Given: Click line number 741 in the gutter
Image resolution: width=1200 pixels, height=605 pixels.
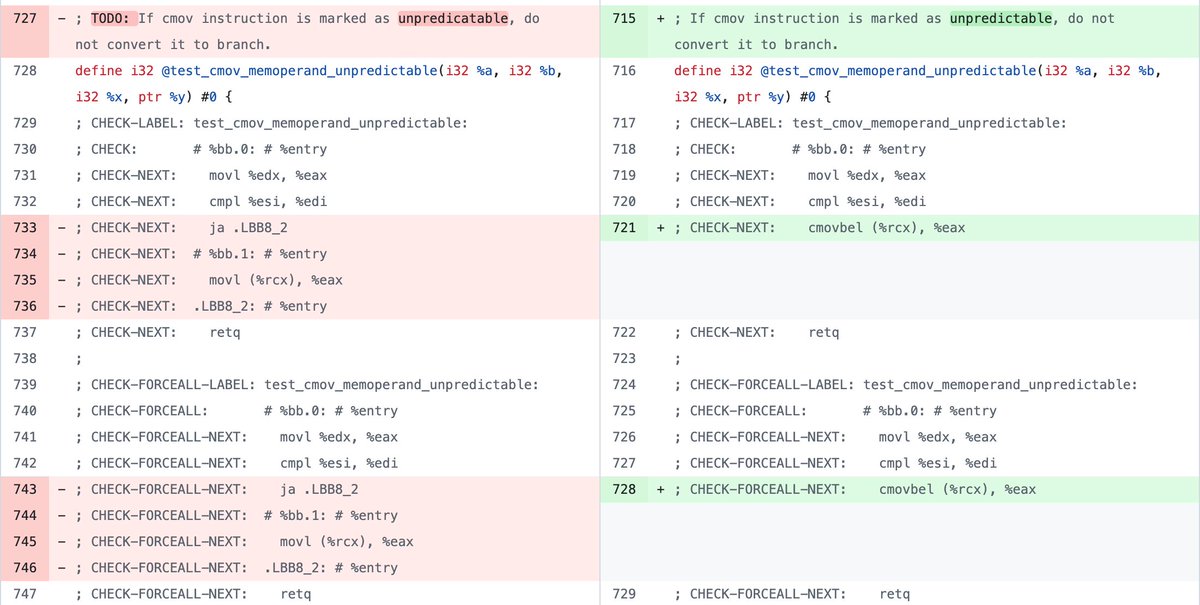Looking at the screenshot, I should (25, 436).
